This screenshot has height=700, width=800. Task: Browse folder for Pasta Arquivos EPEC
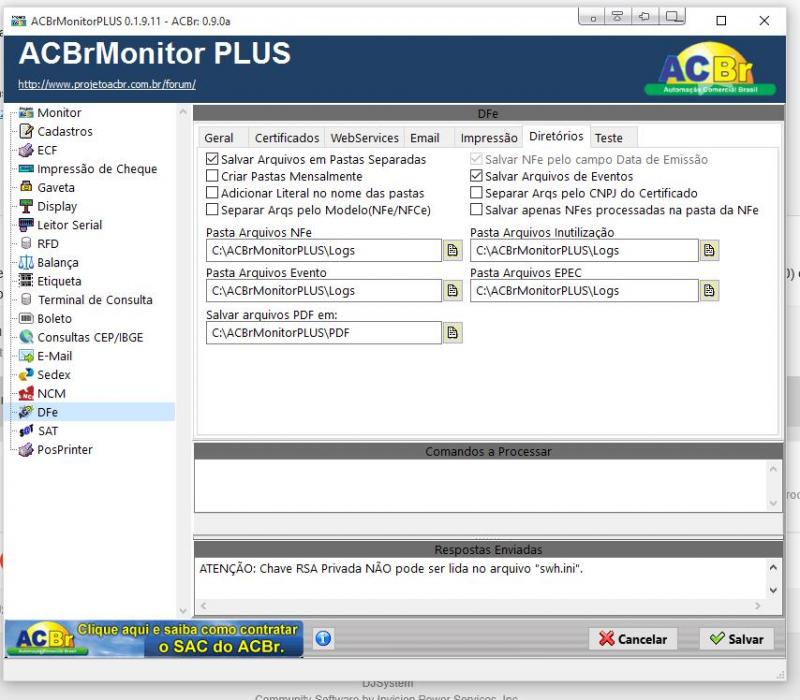(709, 290)
